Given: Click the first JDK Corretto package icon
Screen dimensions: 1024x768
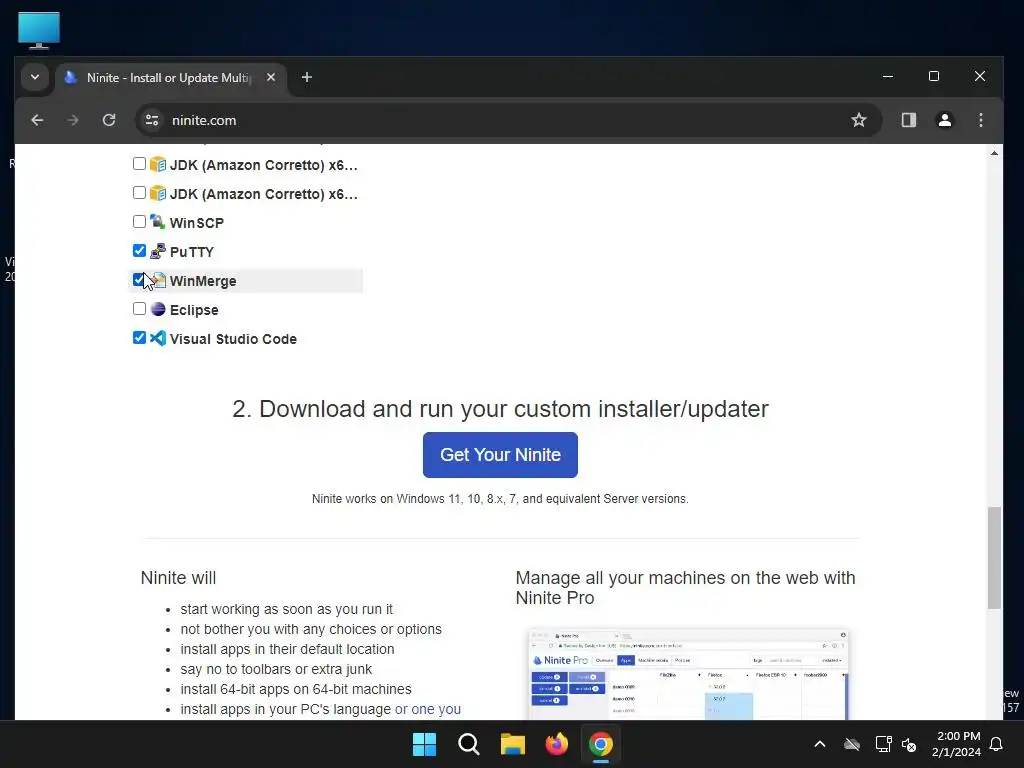Looking at the screenshot, I should pyautogui.click(x=157, y=164).
